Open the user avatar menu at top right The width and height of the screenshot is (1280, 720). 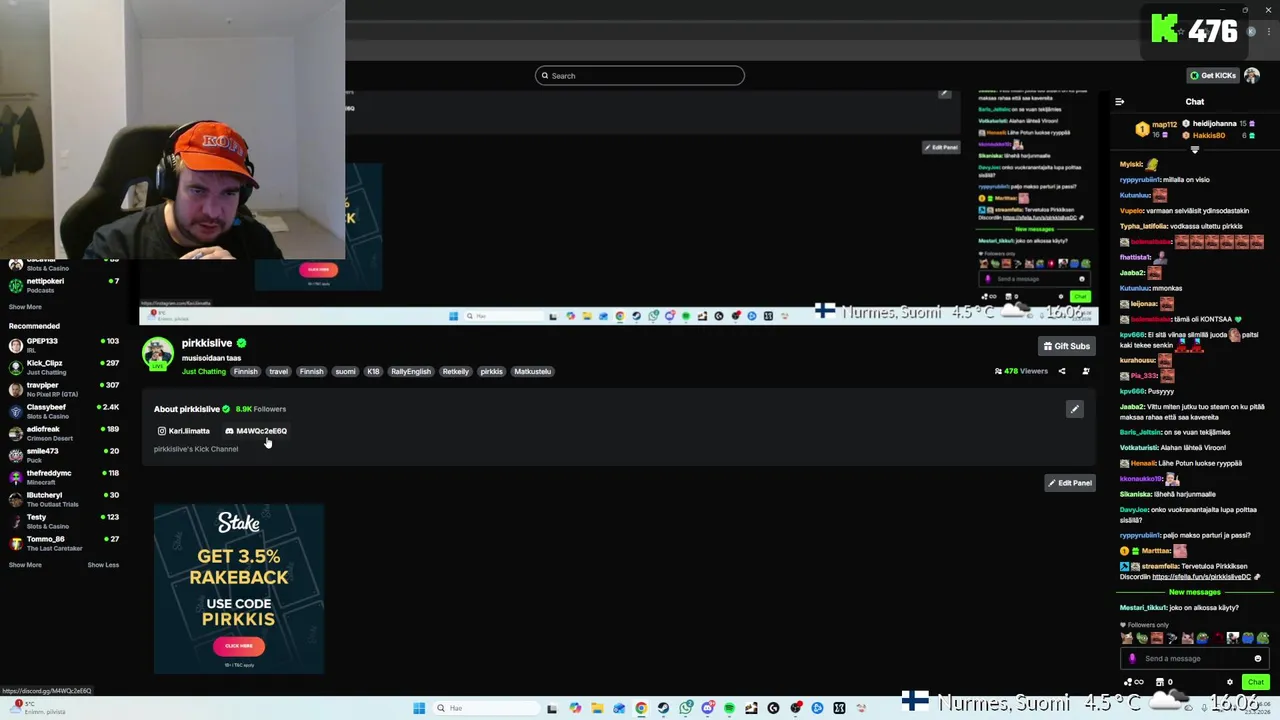tap(1252, 76)
